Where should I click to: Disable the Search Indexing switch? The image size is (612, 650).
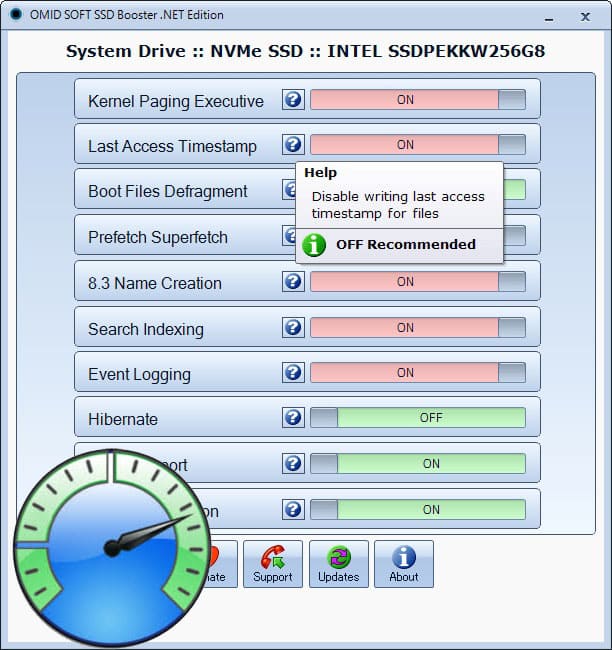click(x=418, y=327)
